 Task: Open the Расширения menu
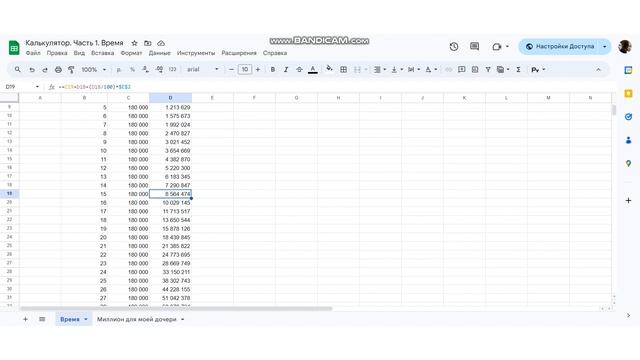coord(239,53)
